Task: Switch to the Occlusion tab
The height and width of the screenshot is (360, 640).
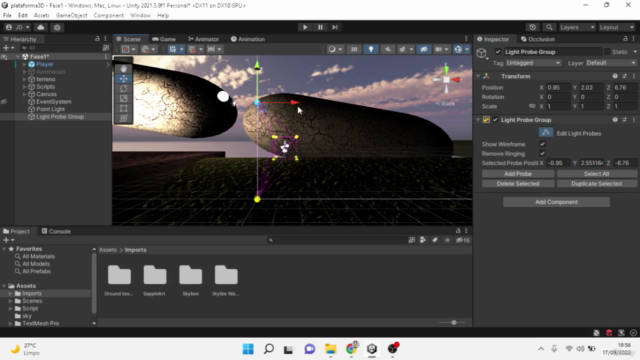Action: click(538, 39)
